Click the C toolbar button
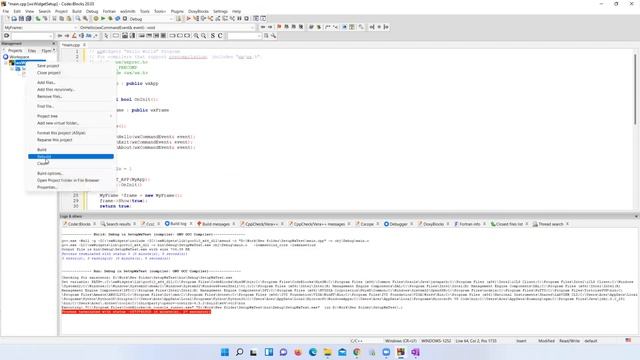Image resolution: width=640 pixels, height=360 pixels. (220, 36)
